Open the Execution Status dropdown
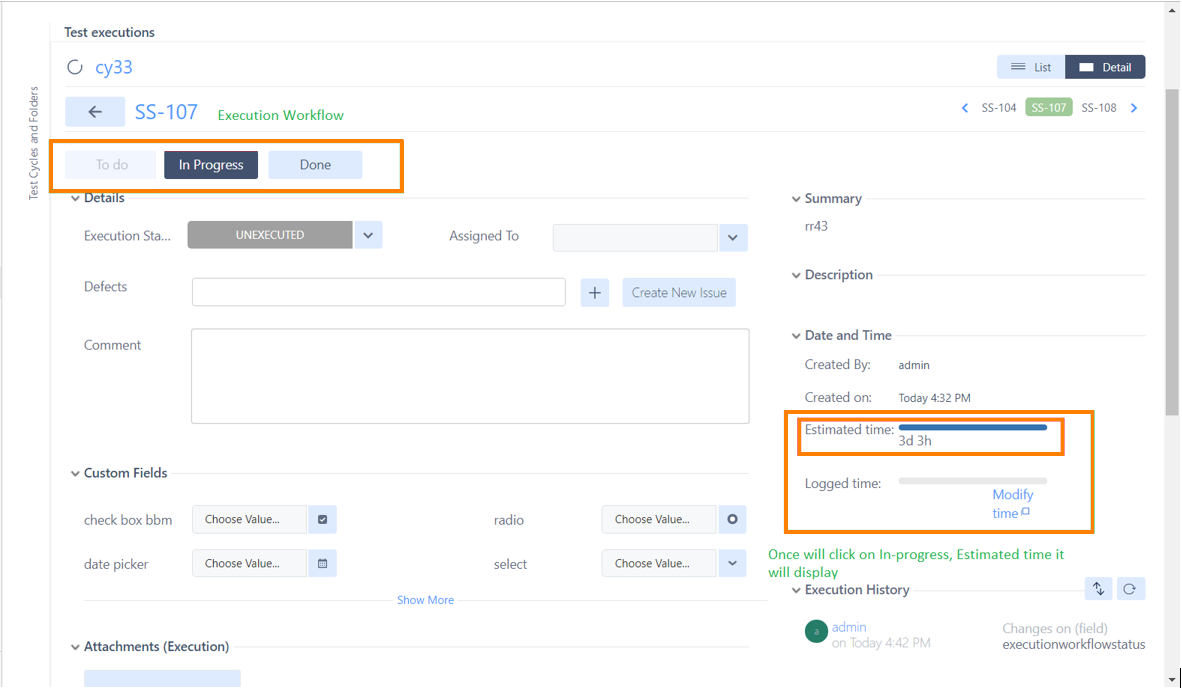 [368, 234]
